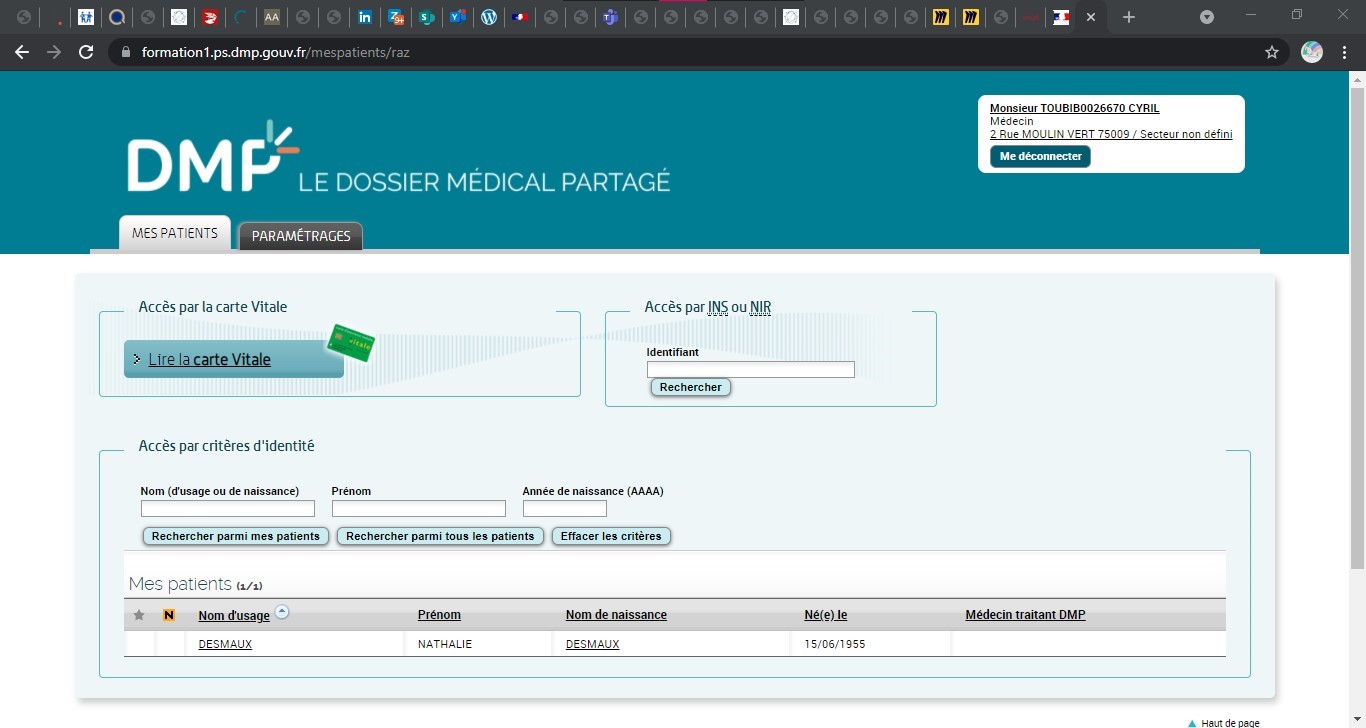Click the carte Vitale card icon
This screenshot has height=728, width=1366.
click(351, 344)
